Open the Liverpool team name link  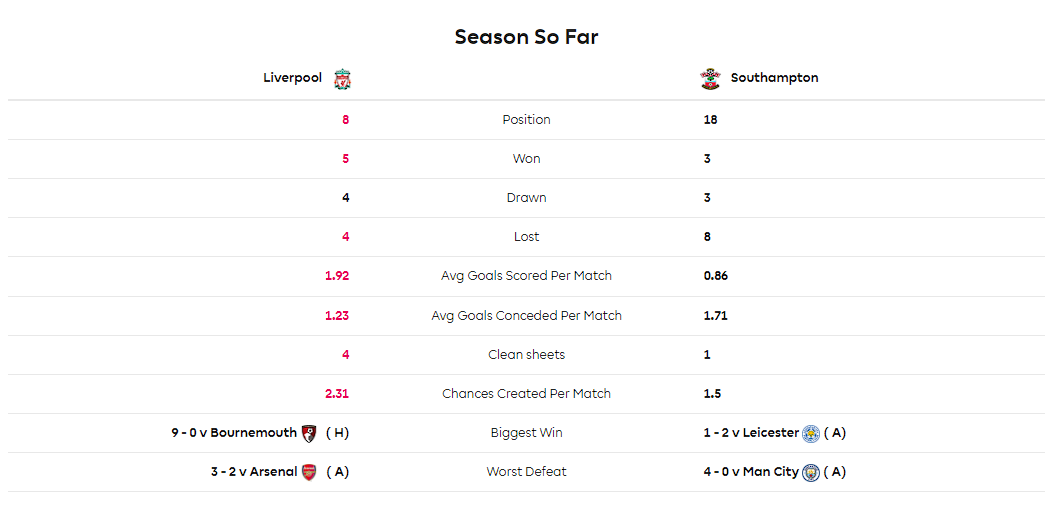click(x=293, y=78)
